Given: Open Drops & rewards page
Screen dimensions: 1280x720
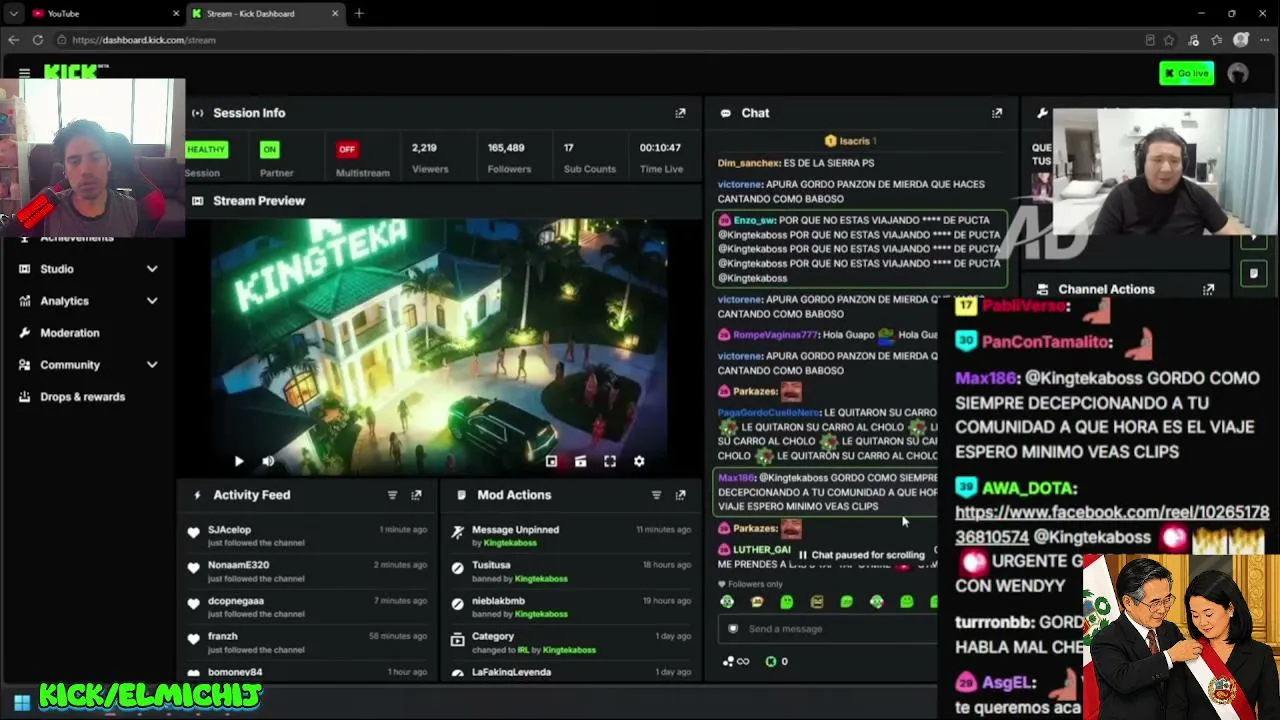Looking at the screenshot, I should (x=82, y=397).
